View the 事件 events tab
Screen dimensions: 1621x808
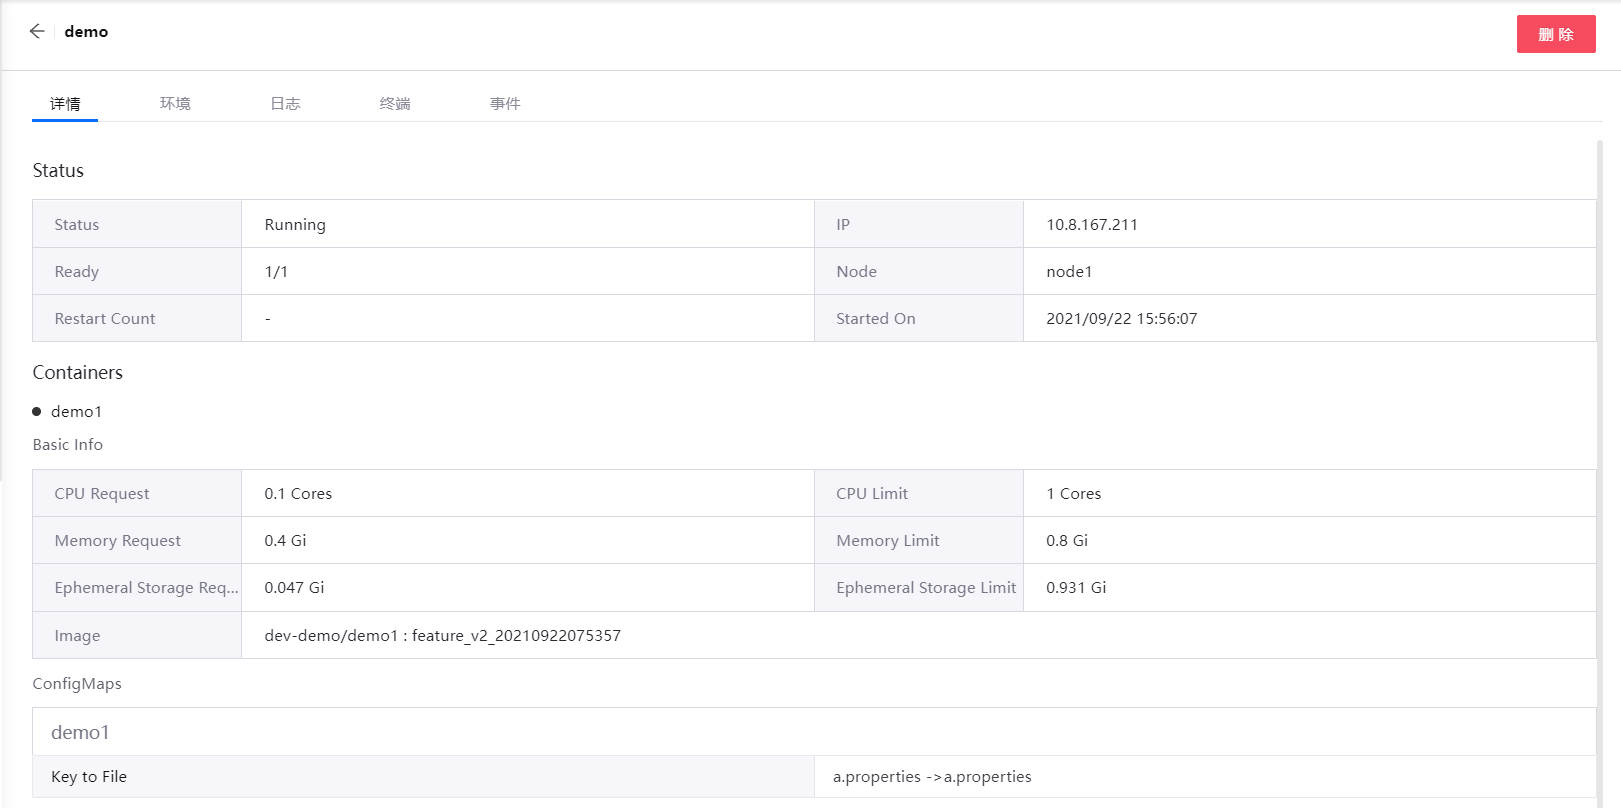point(505,104)
